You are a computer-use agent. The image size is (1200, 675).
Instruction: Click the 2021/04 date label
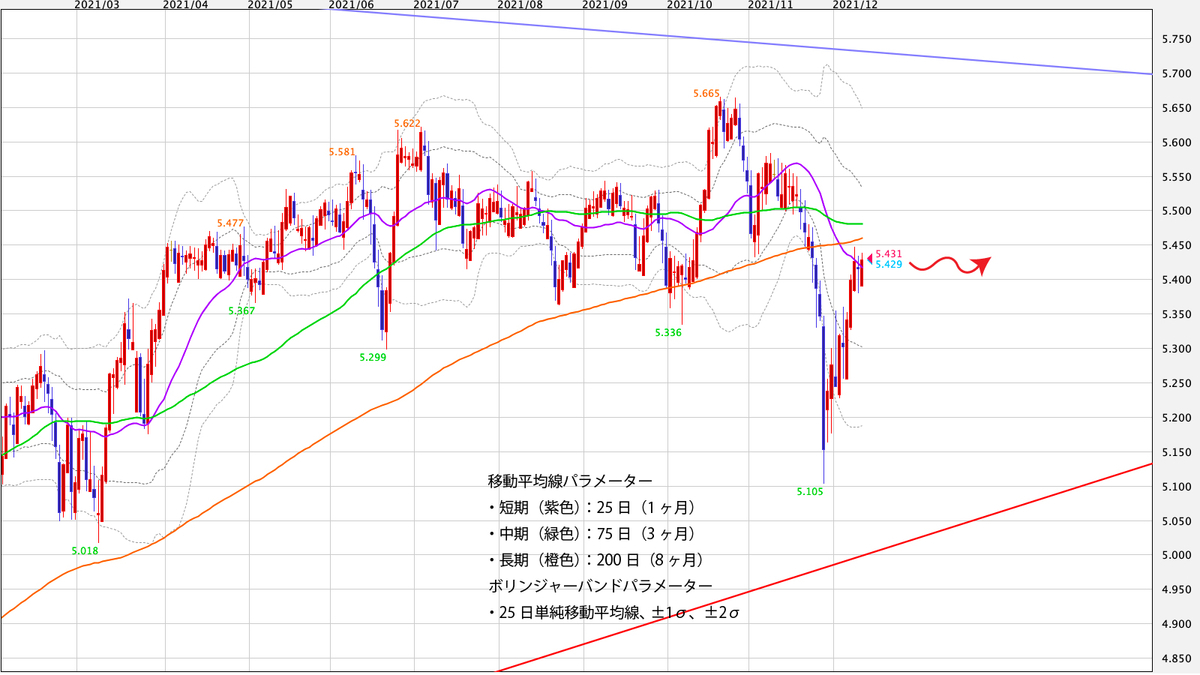(186, 5)
